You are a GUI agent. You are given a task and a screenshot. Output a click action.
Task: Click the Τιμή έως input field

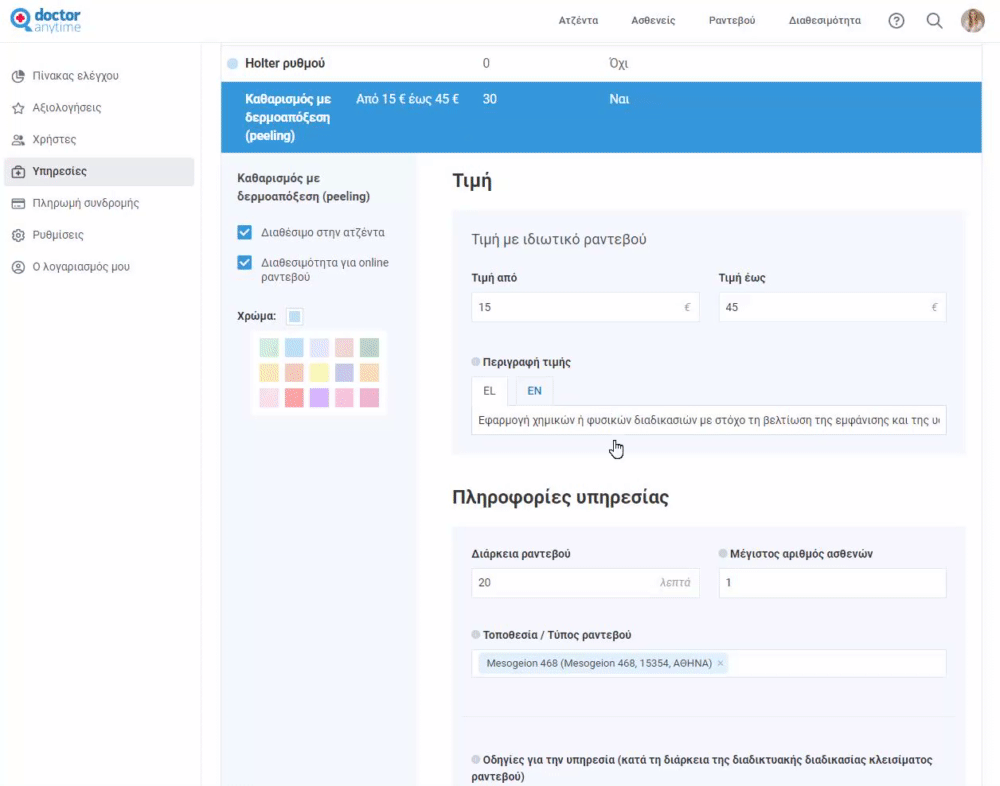pyautogui.click(x=832, y=308)
